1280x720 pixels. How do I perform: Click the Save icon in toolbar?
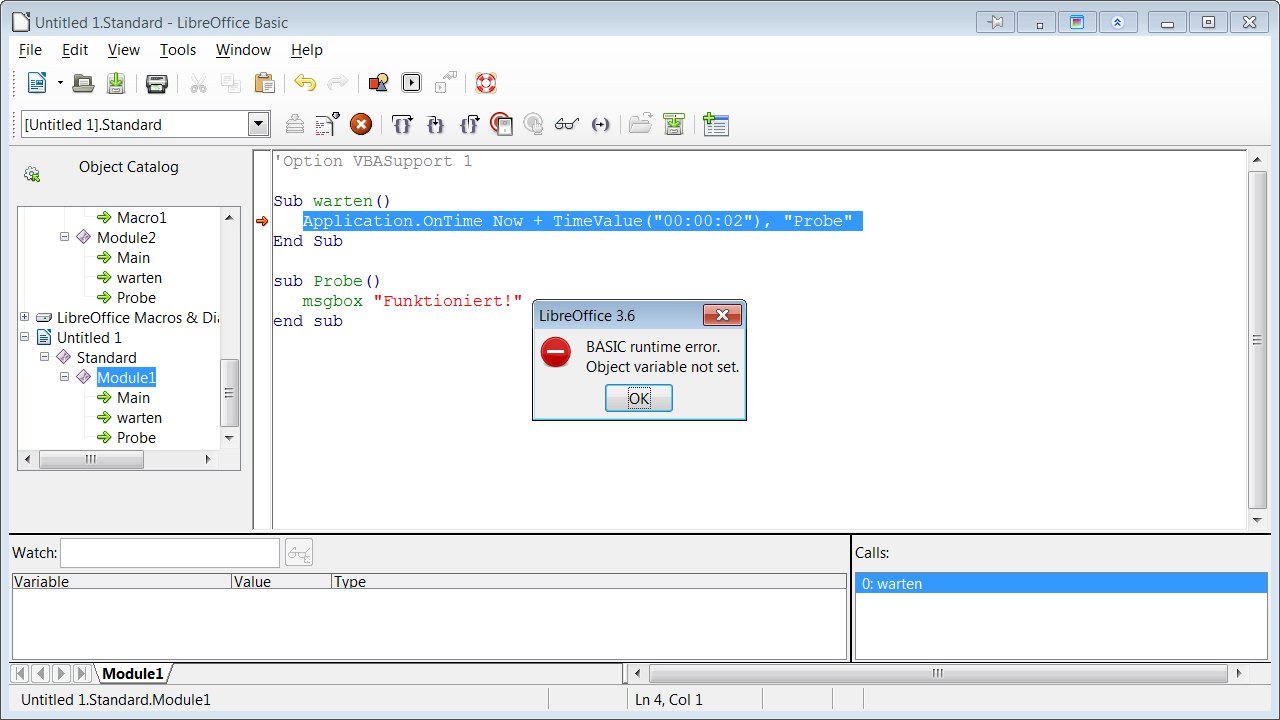[x=116, y=83]
